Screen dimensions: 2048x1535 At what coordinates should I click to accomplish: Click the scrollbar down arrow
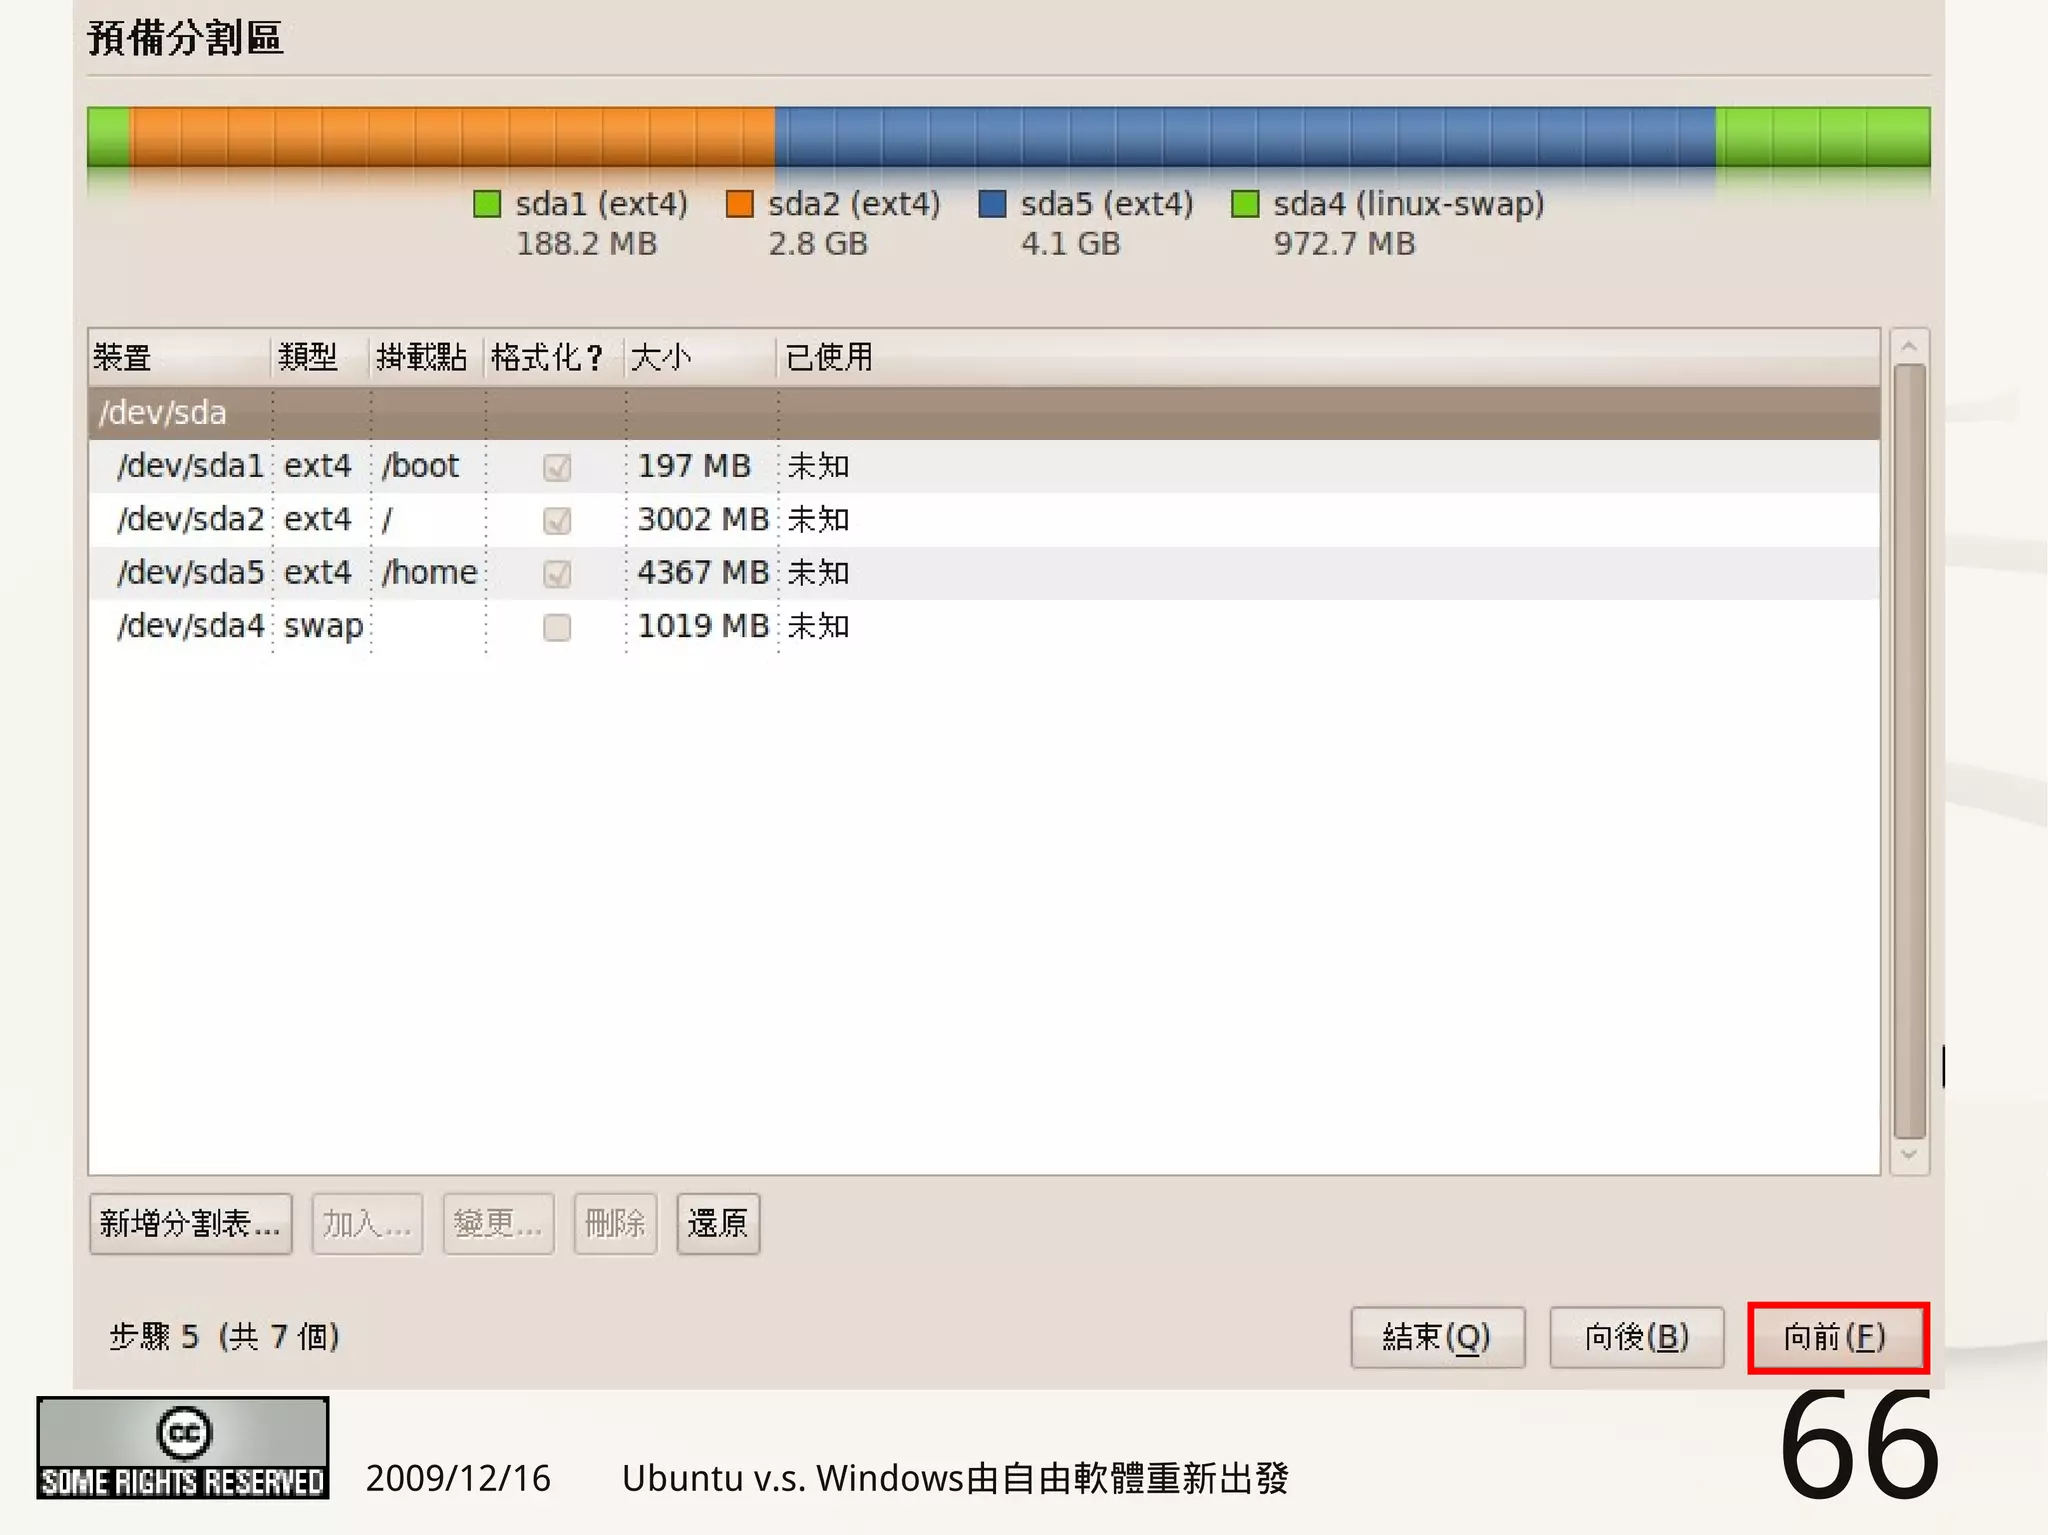coord(1909,1156)
